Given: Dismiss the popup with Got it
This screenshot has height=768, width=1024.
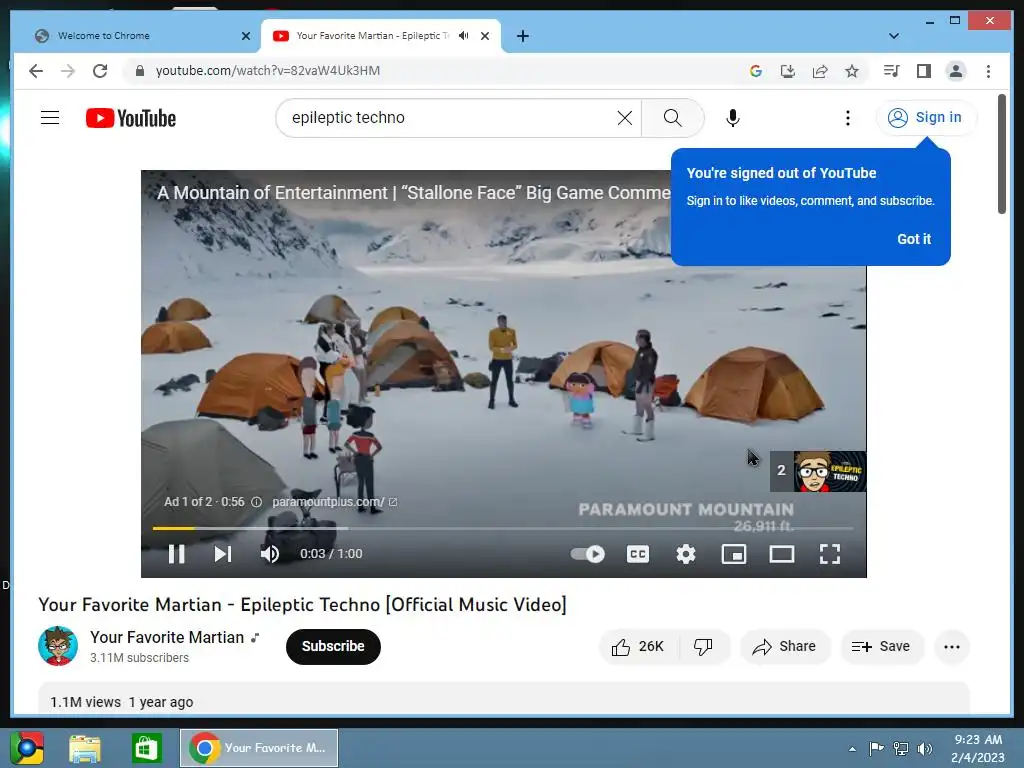Looking at the screenshot, I should (x=914, y=239).
